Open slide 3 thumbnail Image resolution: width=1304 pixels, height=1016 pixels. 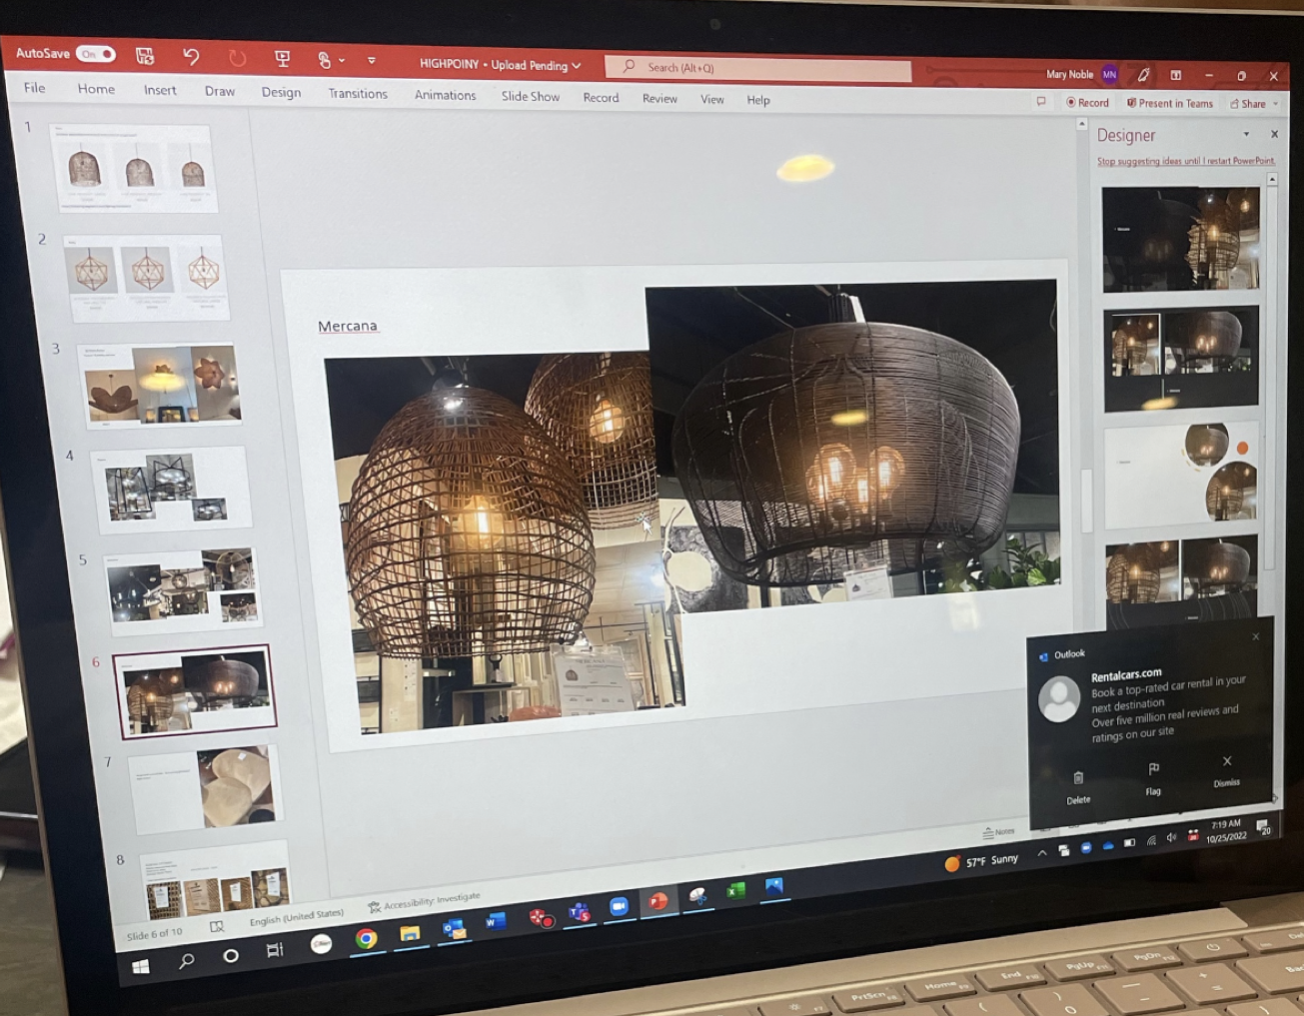pyautogui.click(x=158, y=385)
